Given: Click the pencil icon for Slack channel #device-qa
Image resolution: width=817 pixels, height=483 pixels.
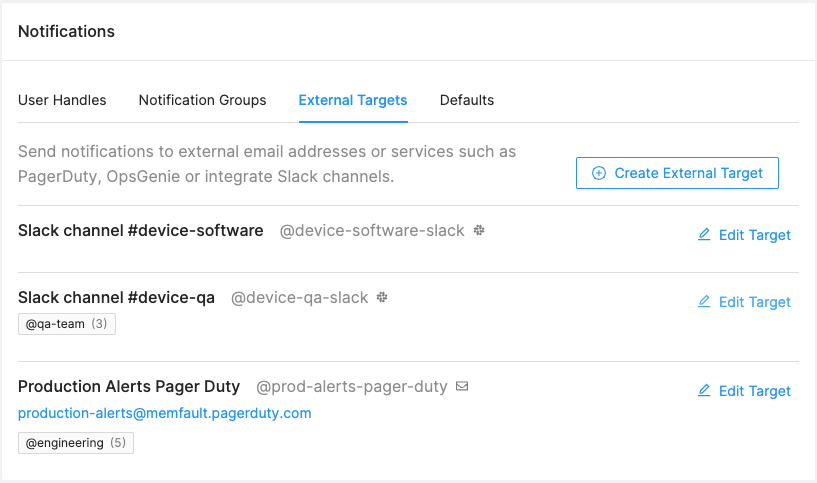Looking at the screenshot, I should click(704, 302).
